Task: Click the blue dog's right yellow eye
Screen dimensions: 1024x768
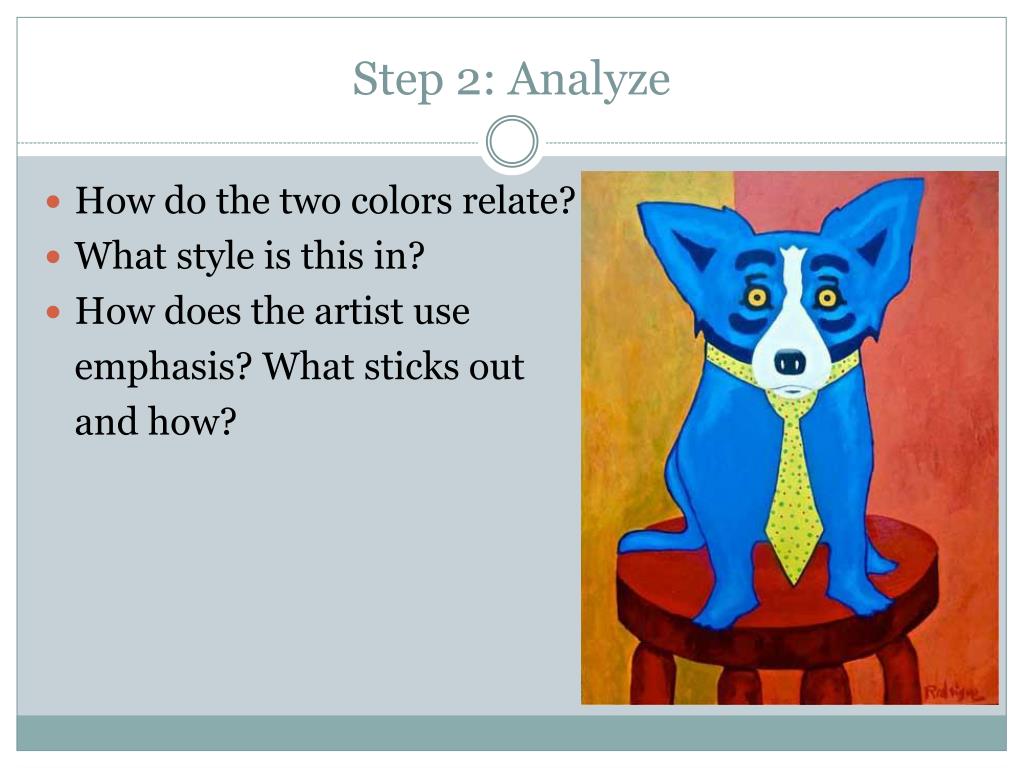Action: click(x=827, y=299)
